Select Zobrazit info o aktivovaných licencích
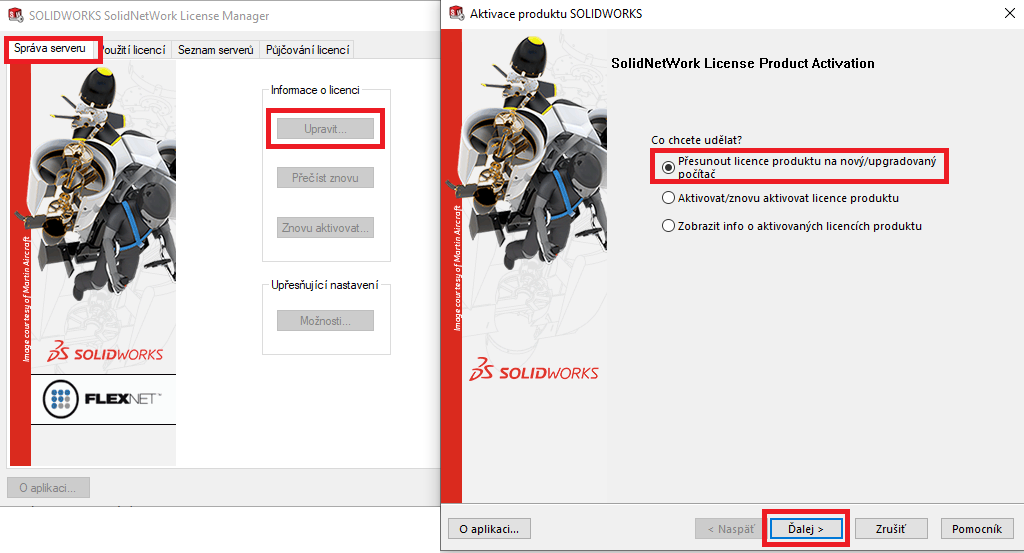This screenshot has height=553, width=1024. point(792,226)
